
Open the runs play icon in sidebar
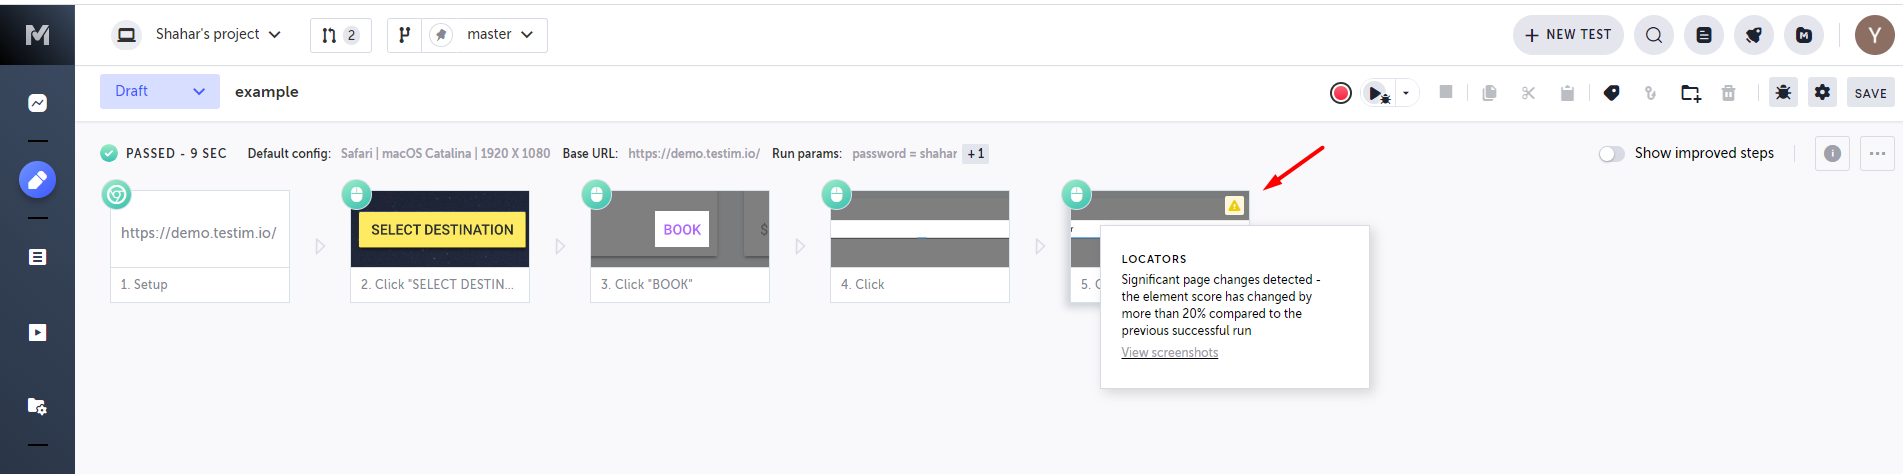(x=37, y=333)
